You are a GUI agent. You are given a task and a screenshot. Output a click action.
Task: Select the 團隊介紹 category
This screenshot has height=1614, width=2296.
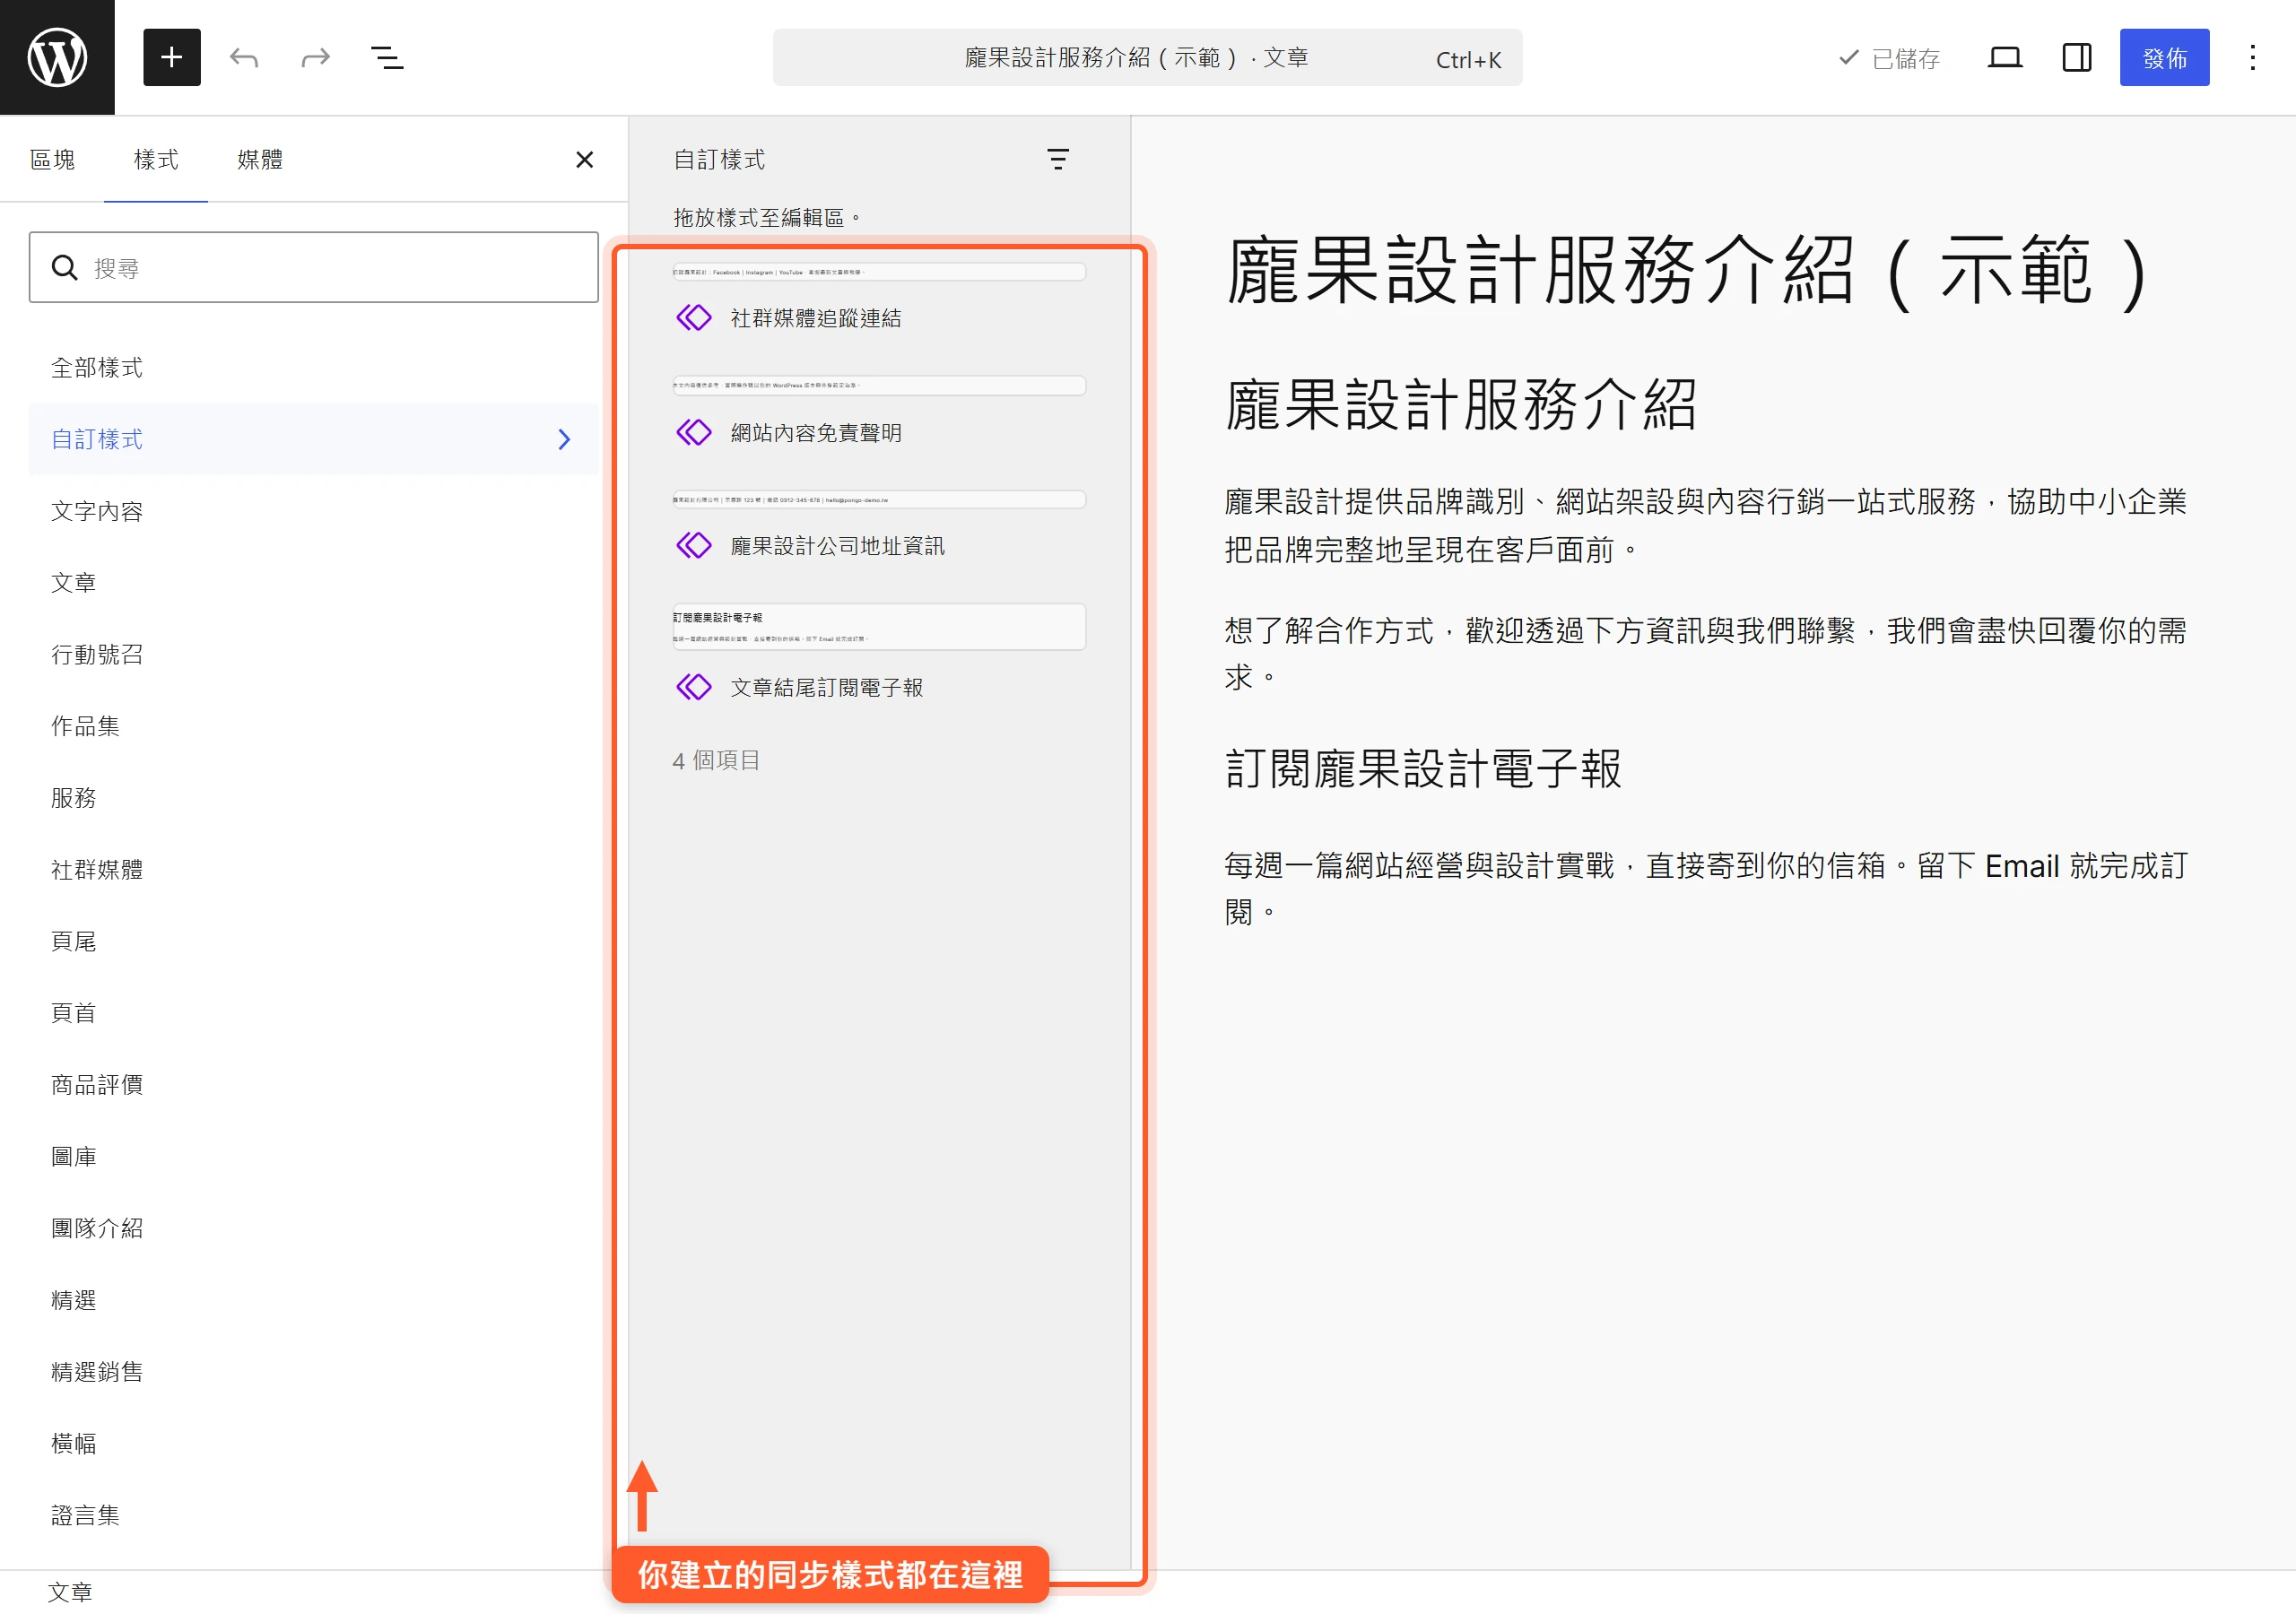click(x=313, y=1228)
